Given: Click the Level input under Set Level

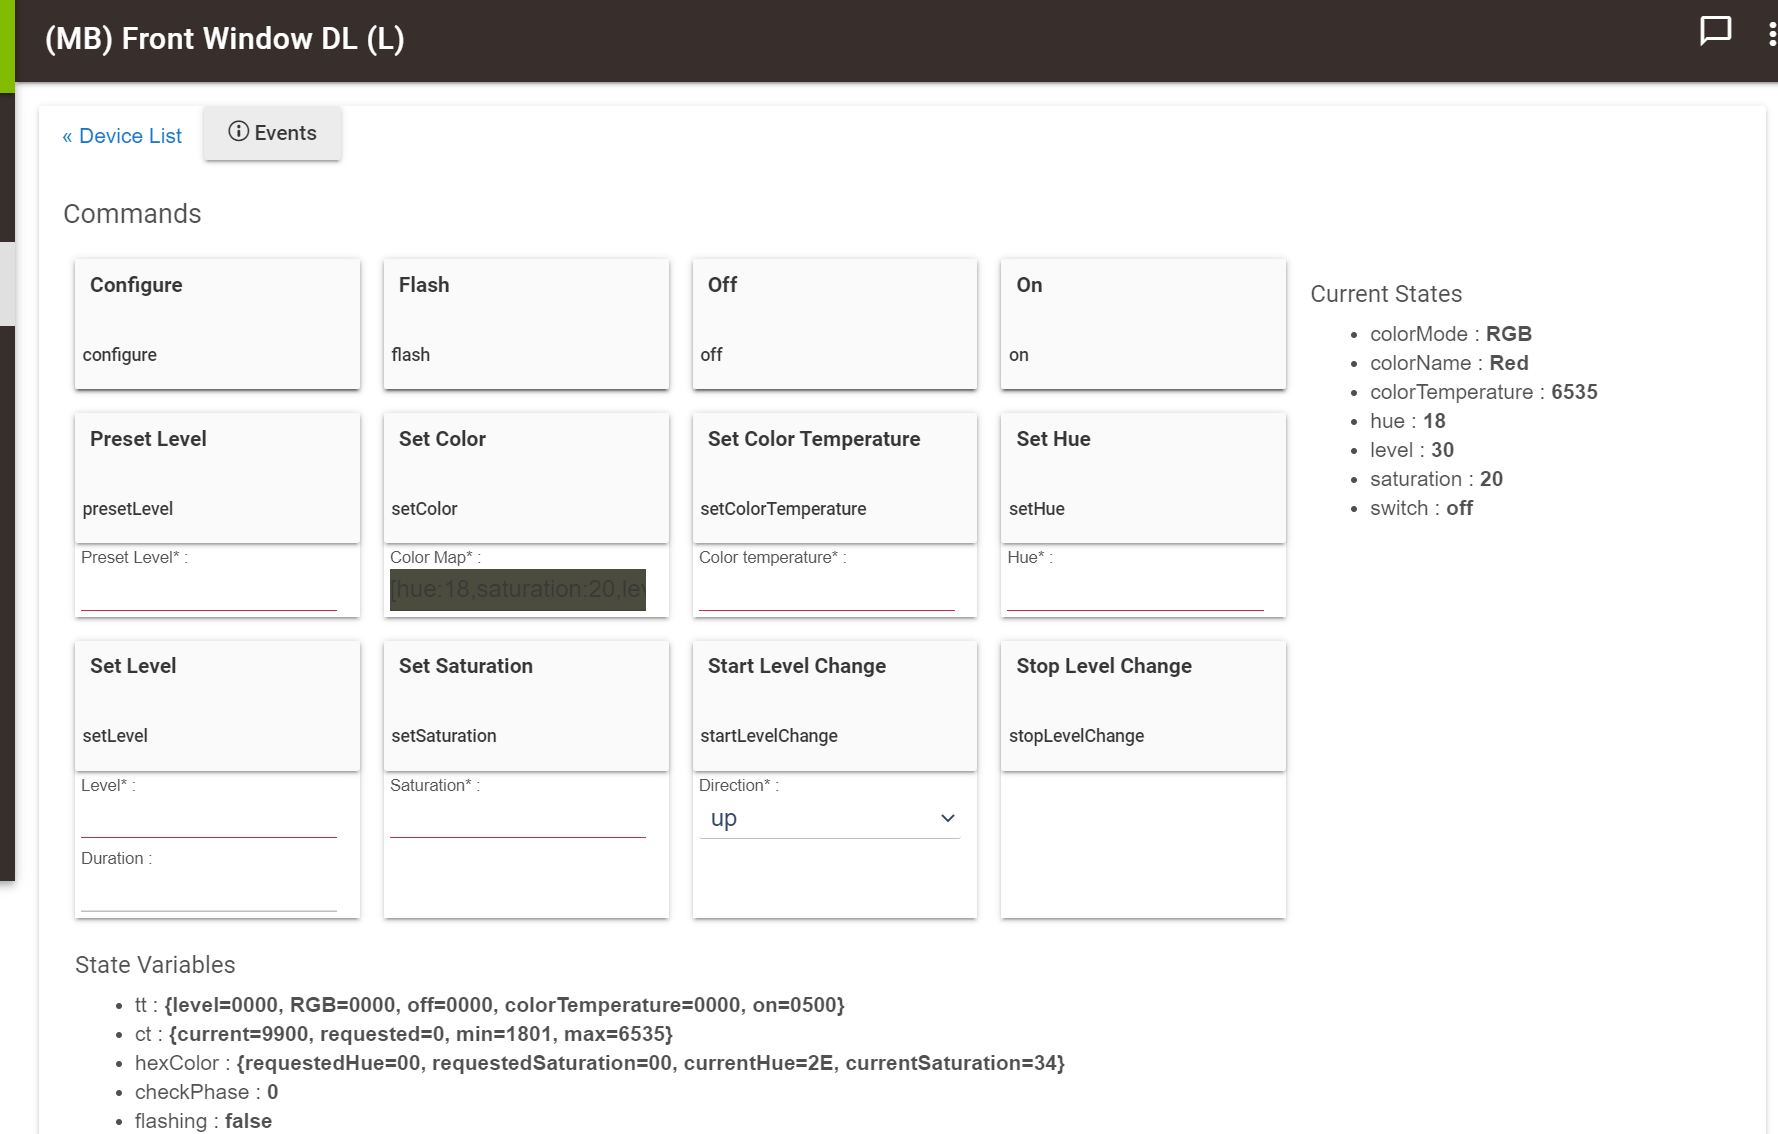Looking at the screenshot, I should click(x=209, y=818).
